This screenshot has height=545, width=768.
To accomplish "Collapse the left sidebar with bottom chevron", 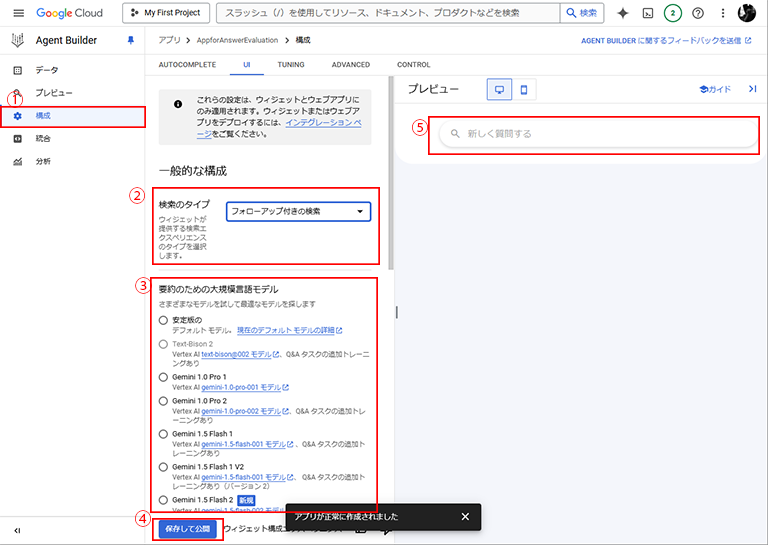I will click(17, 530).
